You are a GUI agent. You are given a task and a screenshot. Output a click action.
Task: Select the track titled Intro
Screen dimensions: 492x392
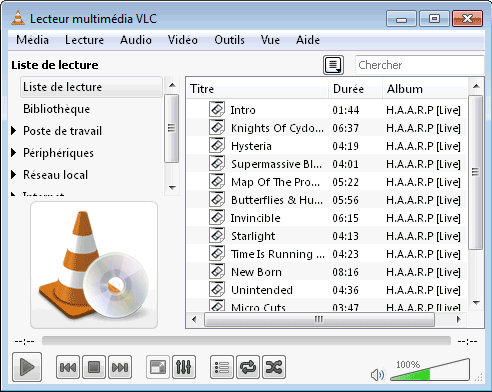click(243, 110)
